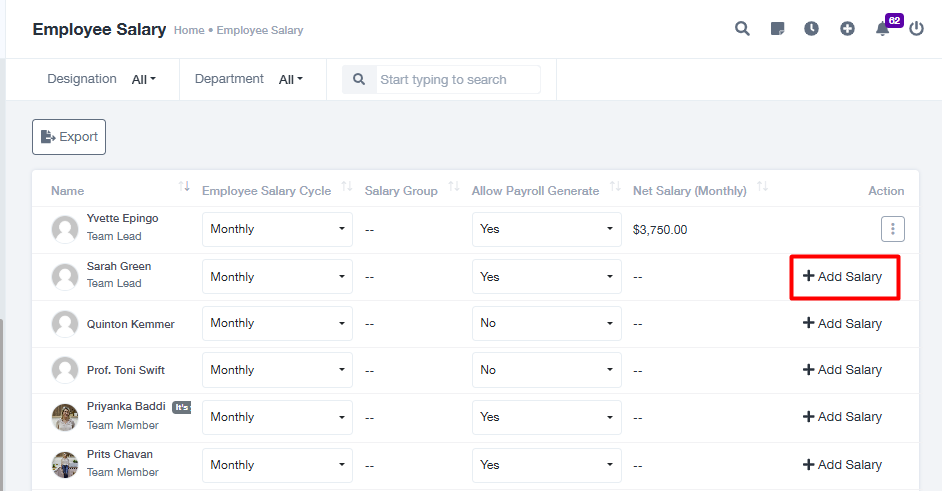Click the magnifier icon beside search box

[x=359, y=79]
